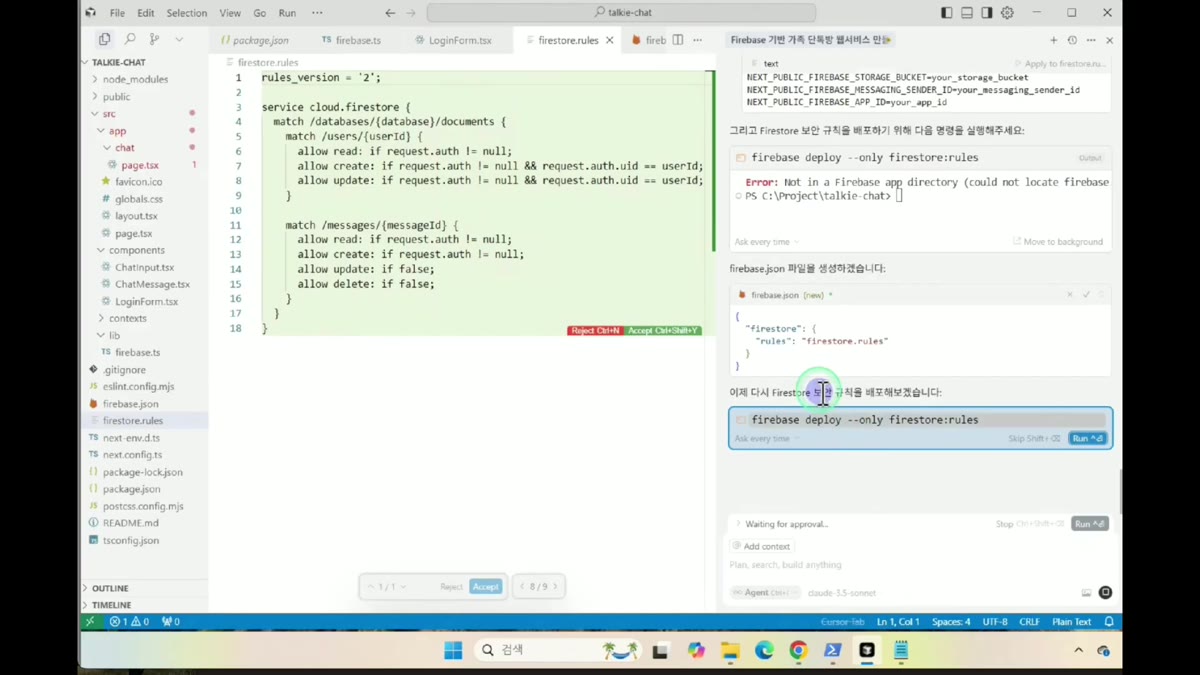1200x675 pixels.
Task: Click Add context button
Action: [762, 546]
